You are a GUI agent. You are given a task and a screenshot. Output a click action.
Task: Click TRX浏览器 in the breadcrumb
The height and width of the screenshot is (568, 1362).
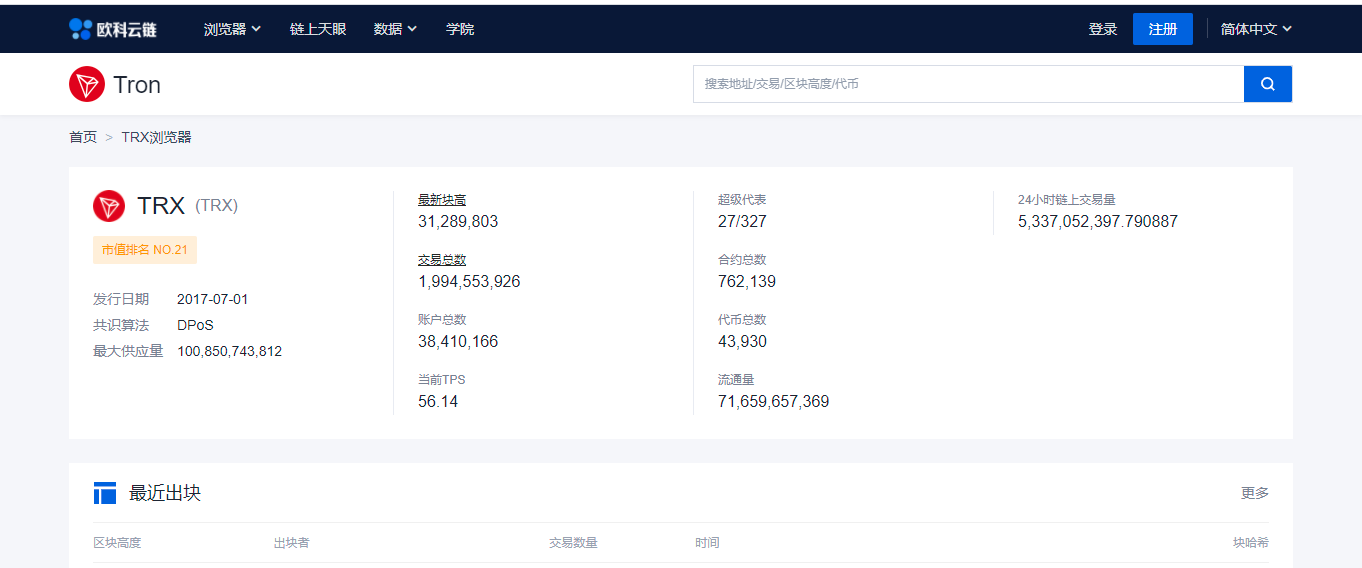coord(156,137)
